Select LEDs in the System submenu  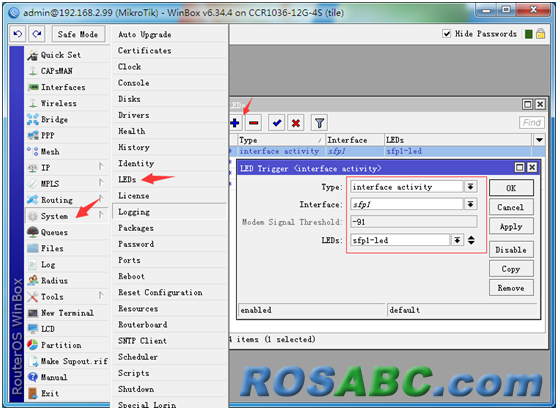127,179
